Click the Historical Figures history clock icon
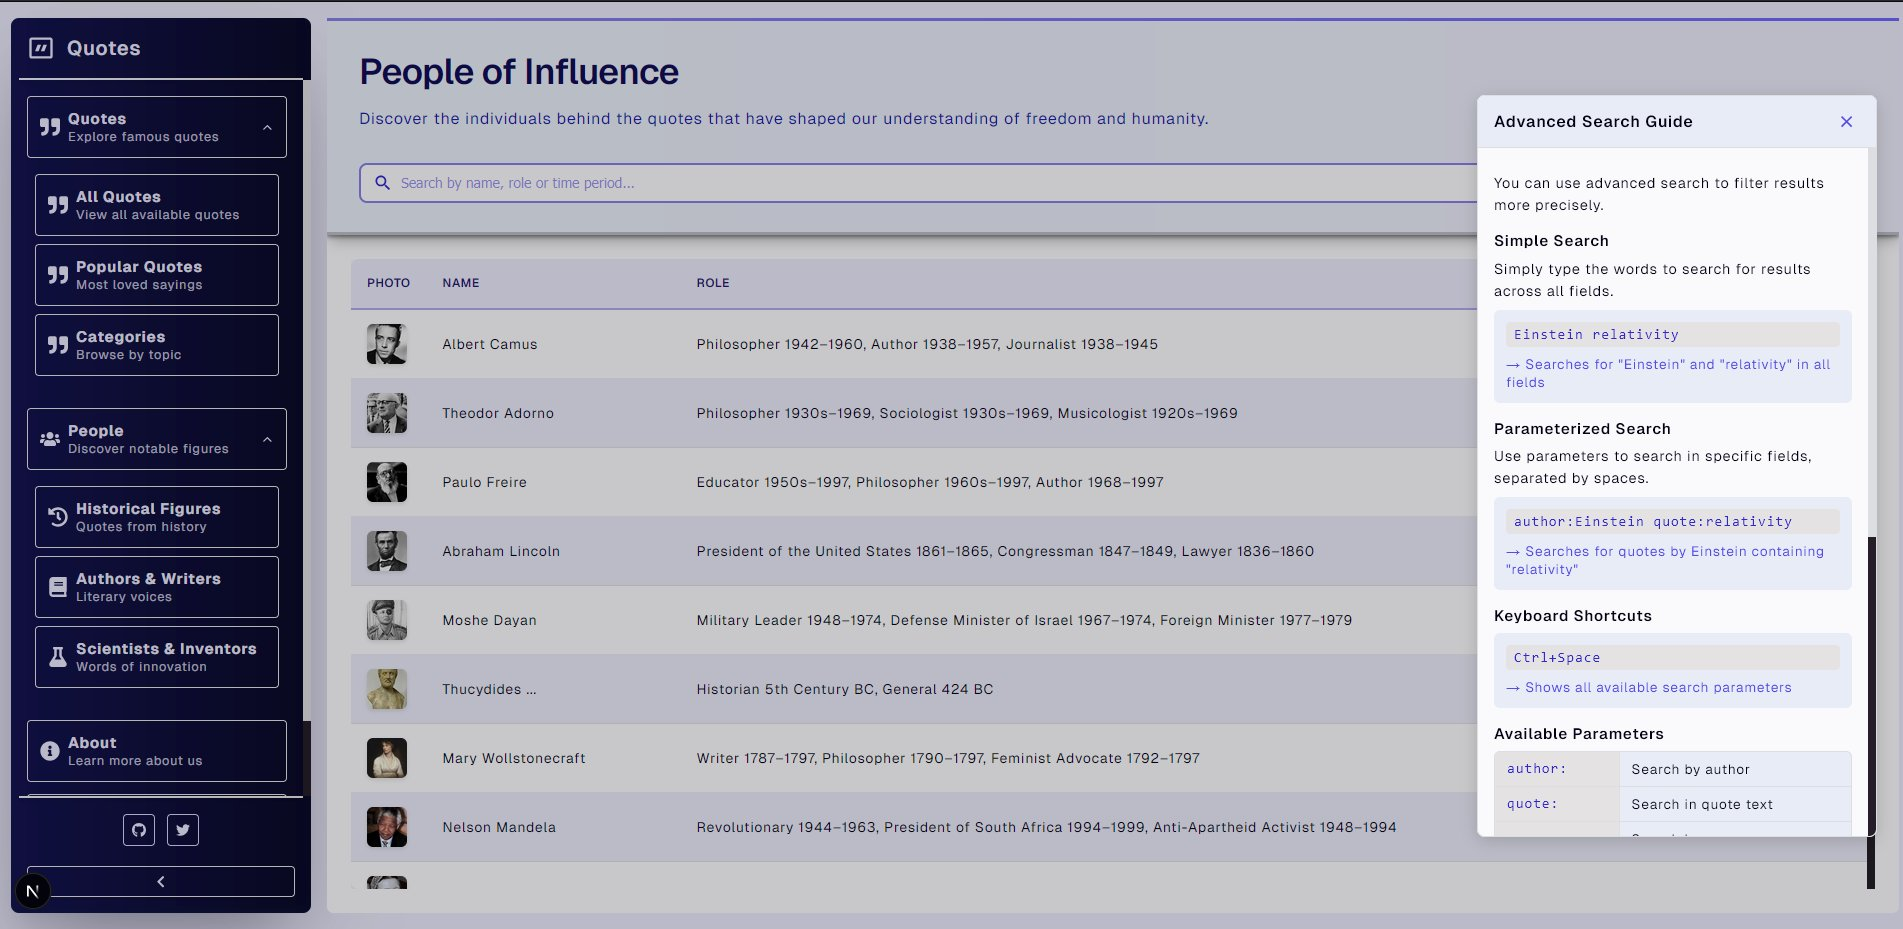The height and width of the screenshot is (929, 1903). tap(58, 517)
